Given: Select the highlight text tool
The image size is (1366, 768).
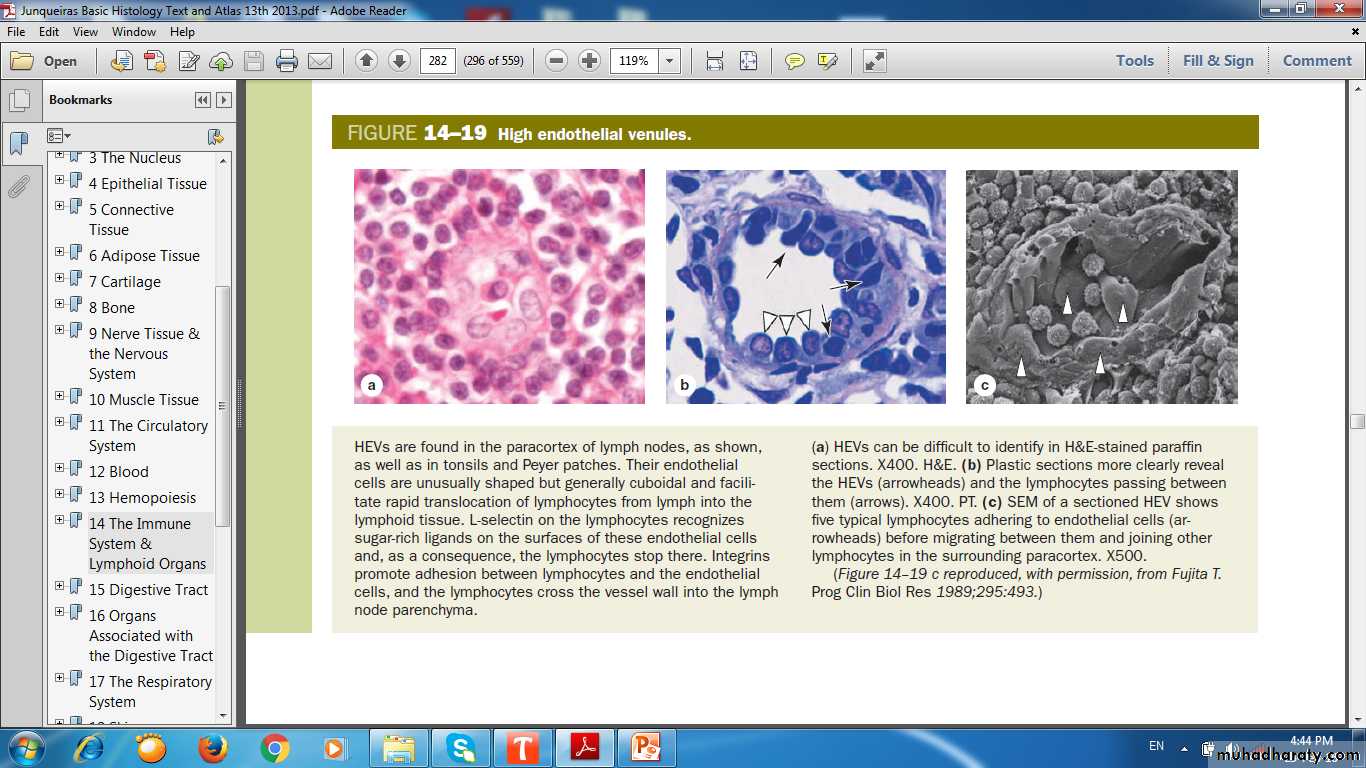Looking at the screenshot, I should click(827, 61).
